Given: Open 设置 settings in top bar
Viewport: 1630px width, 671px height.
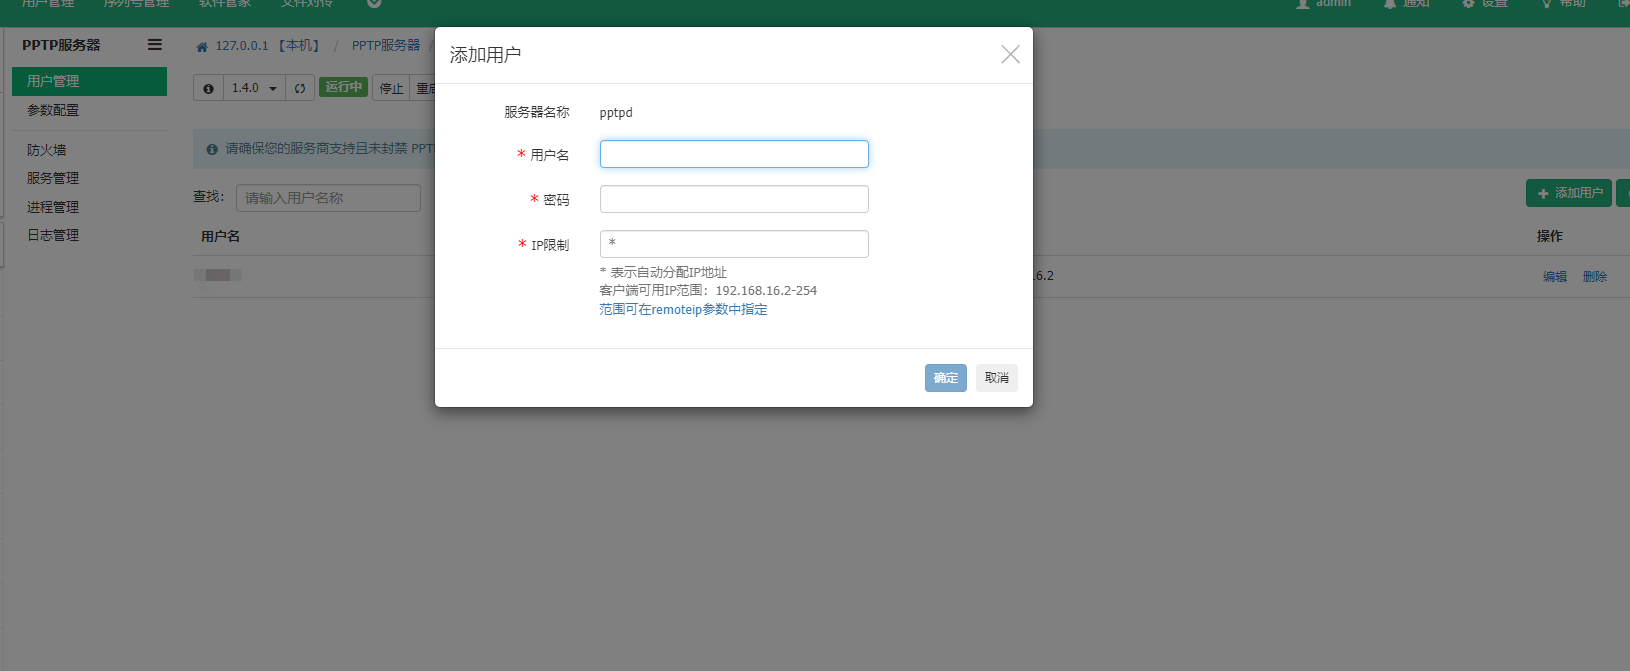Looking at the screenshot, I should coord(1485,3).
